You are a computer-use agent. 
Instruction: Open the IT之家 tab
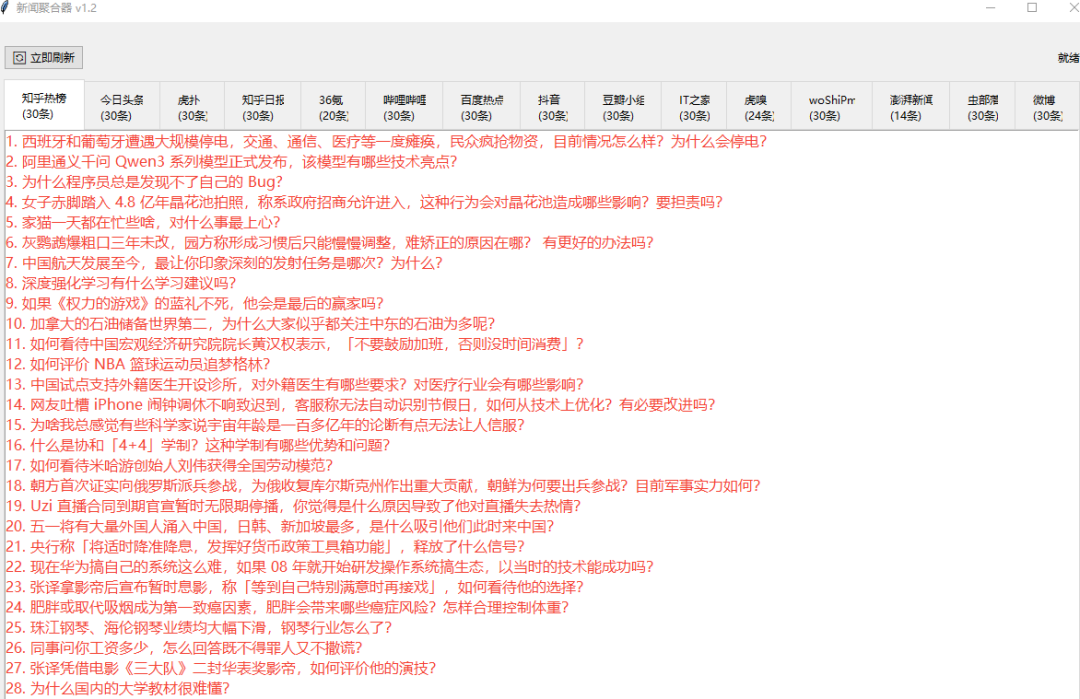coord(694,107)
